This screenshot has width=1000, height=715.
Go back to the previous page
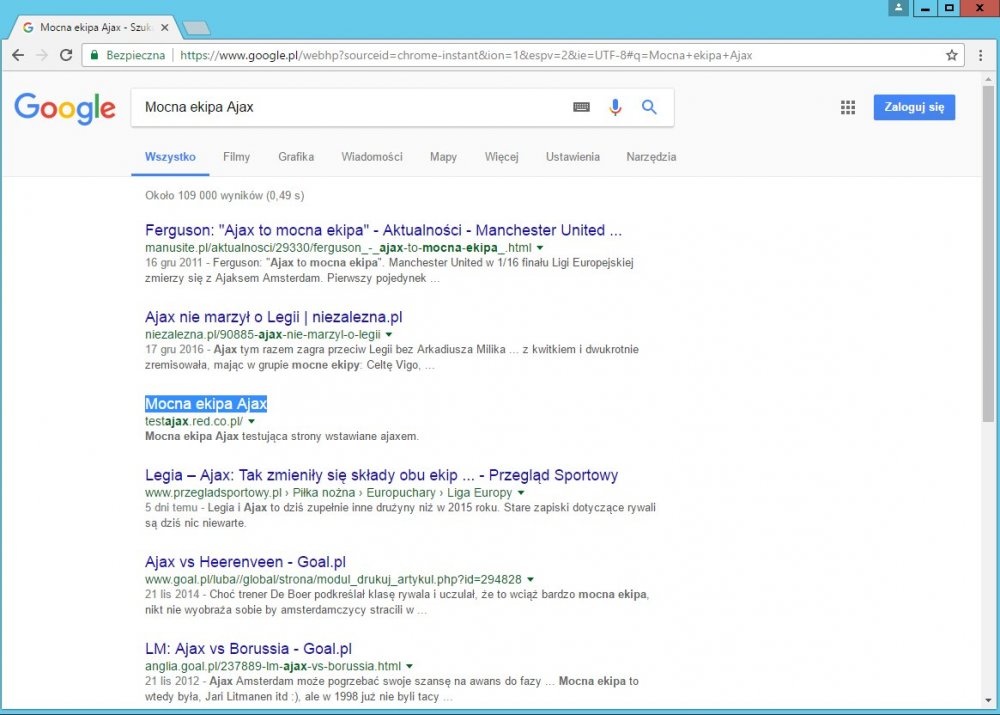tap(18, 55)
